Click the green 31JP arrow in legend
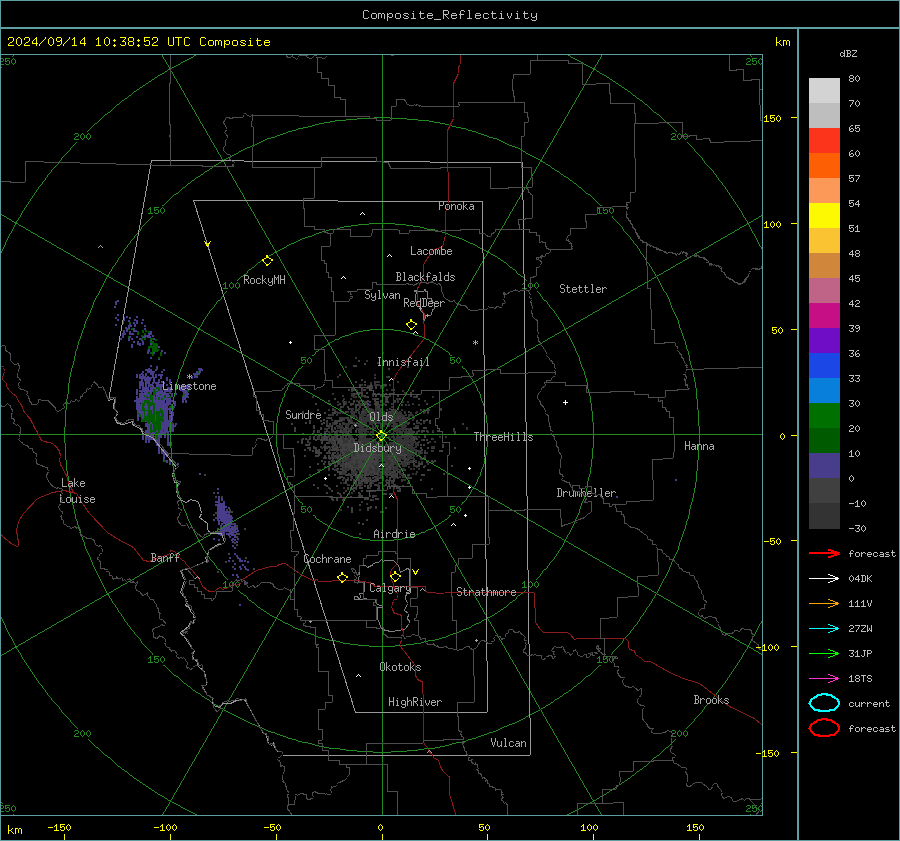The image size is (900, 841). (824, 653)
